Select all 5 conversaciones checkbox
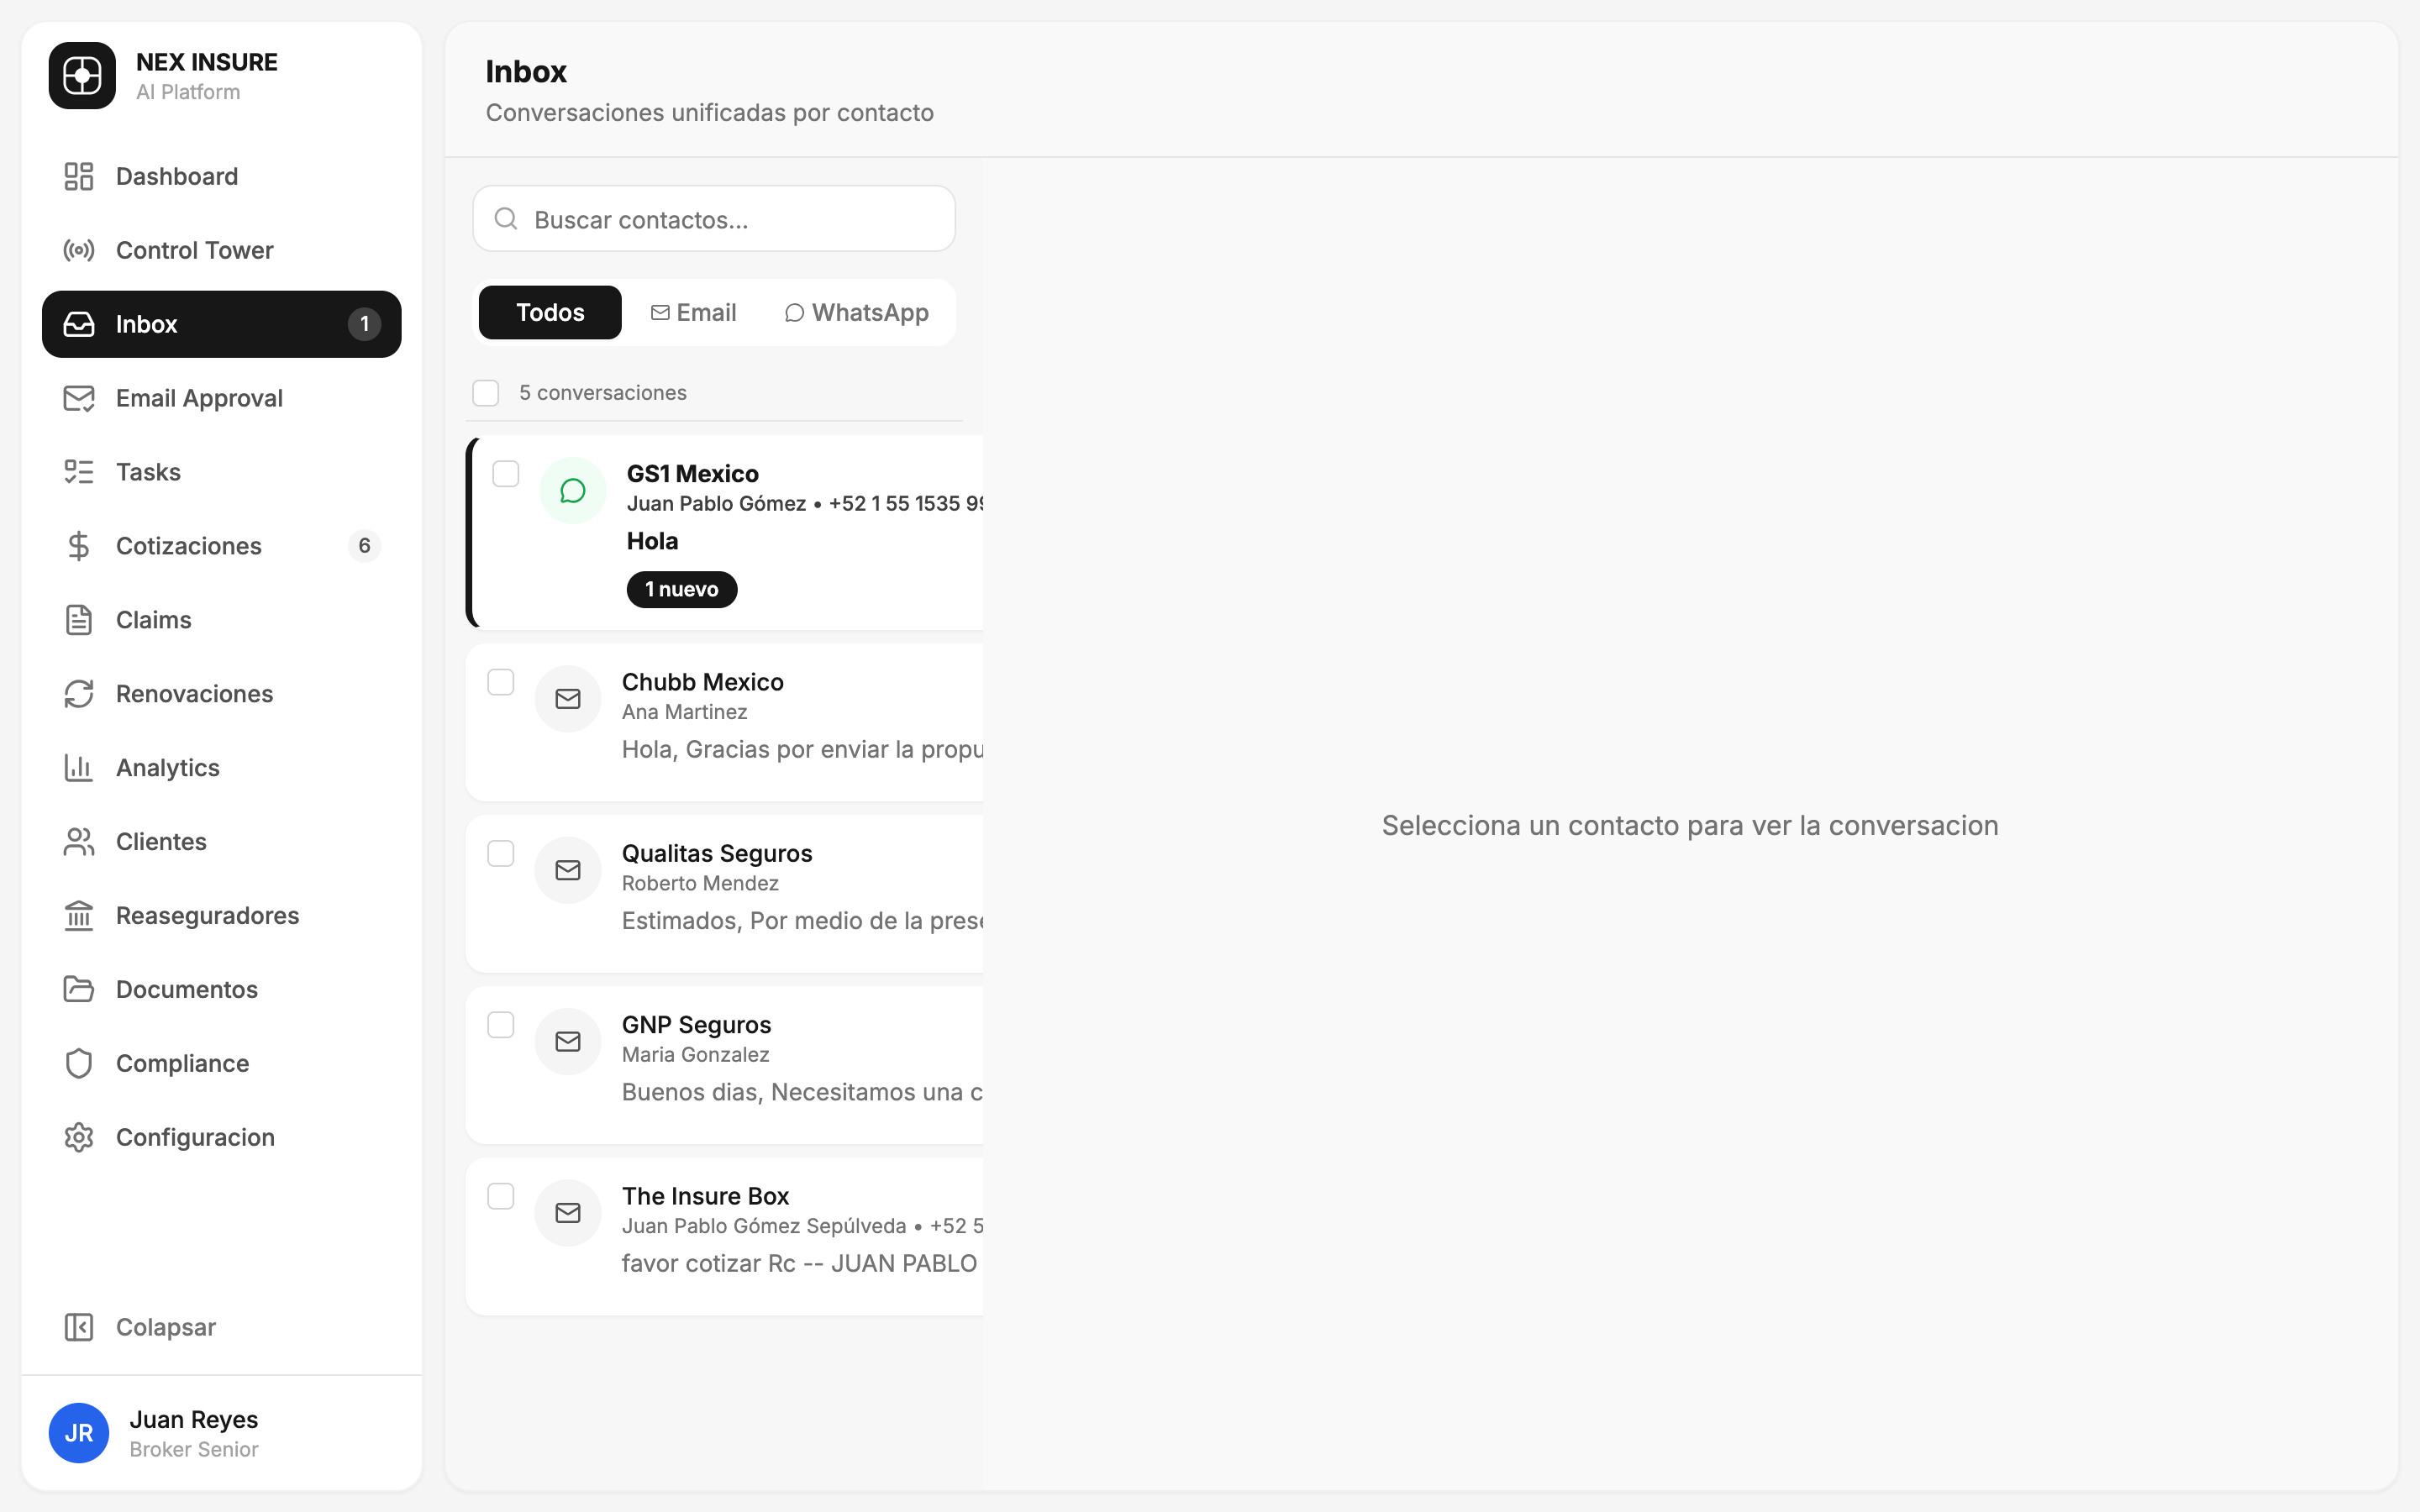The height and width of the screenshot is (1512, 2420). (487, 392)
